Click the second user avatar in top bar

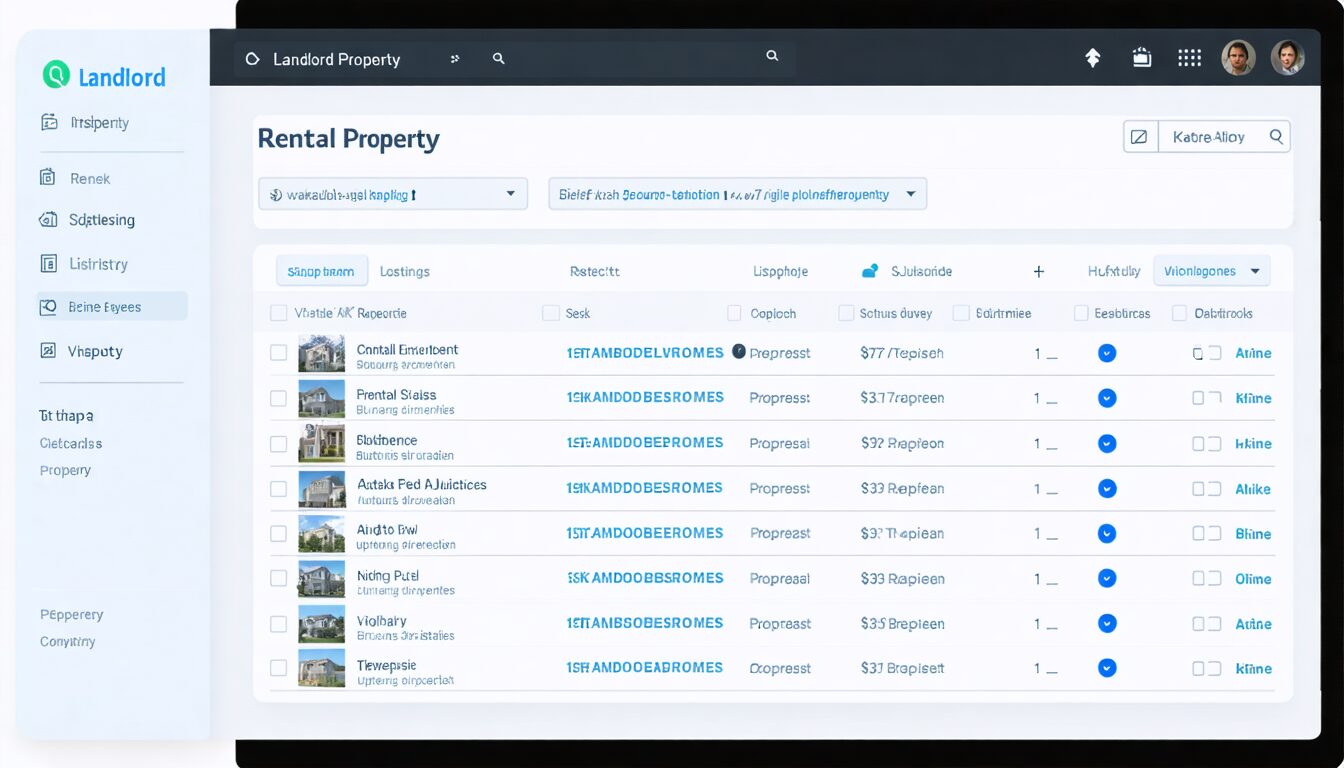[1287, 57]
